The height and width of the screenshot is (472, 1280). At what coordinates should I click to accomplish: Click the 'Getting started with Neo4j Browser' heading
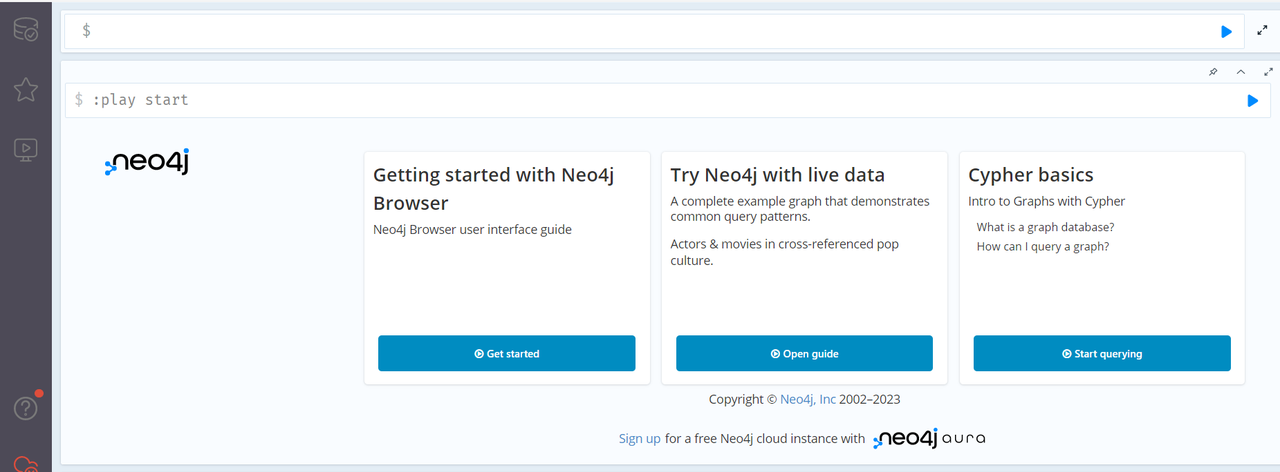(x=494, y=189)
